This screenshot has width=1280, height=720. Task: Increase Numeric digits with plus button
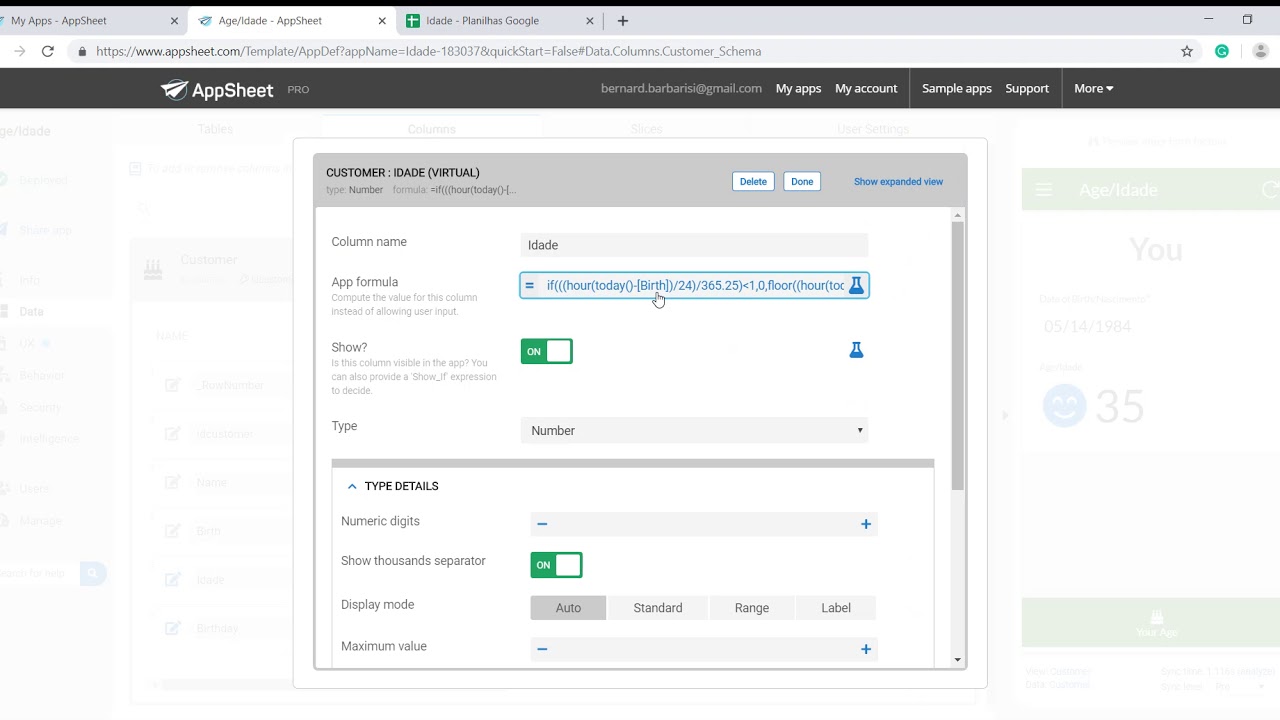(866, 524)
